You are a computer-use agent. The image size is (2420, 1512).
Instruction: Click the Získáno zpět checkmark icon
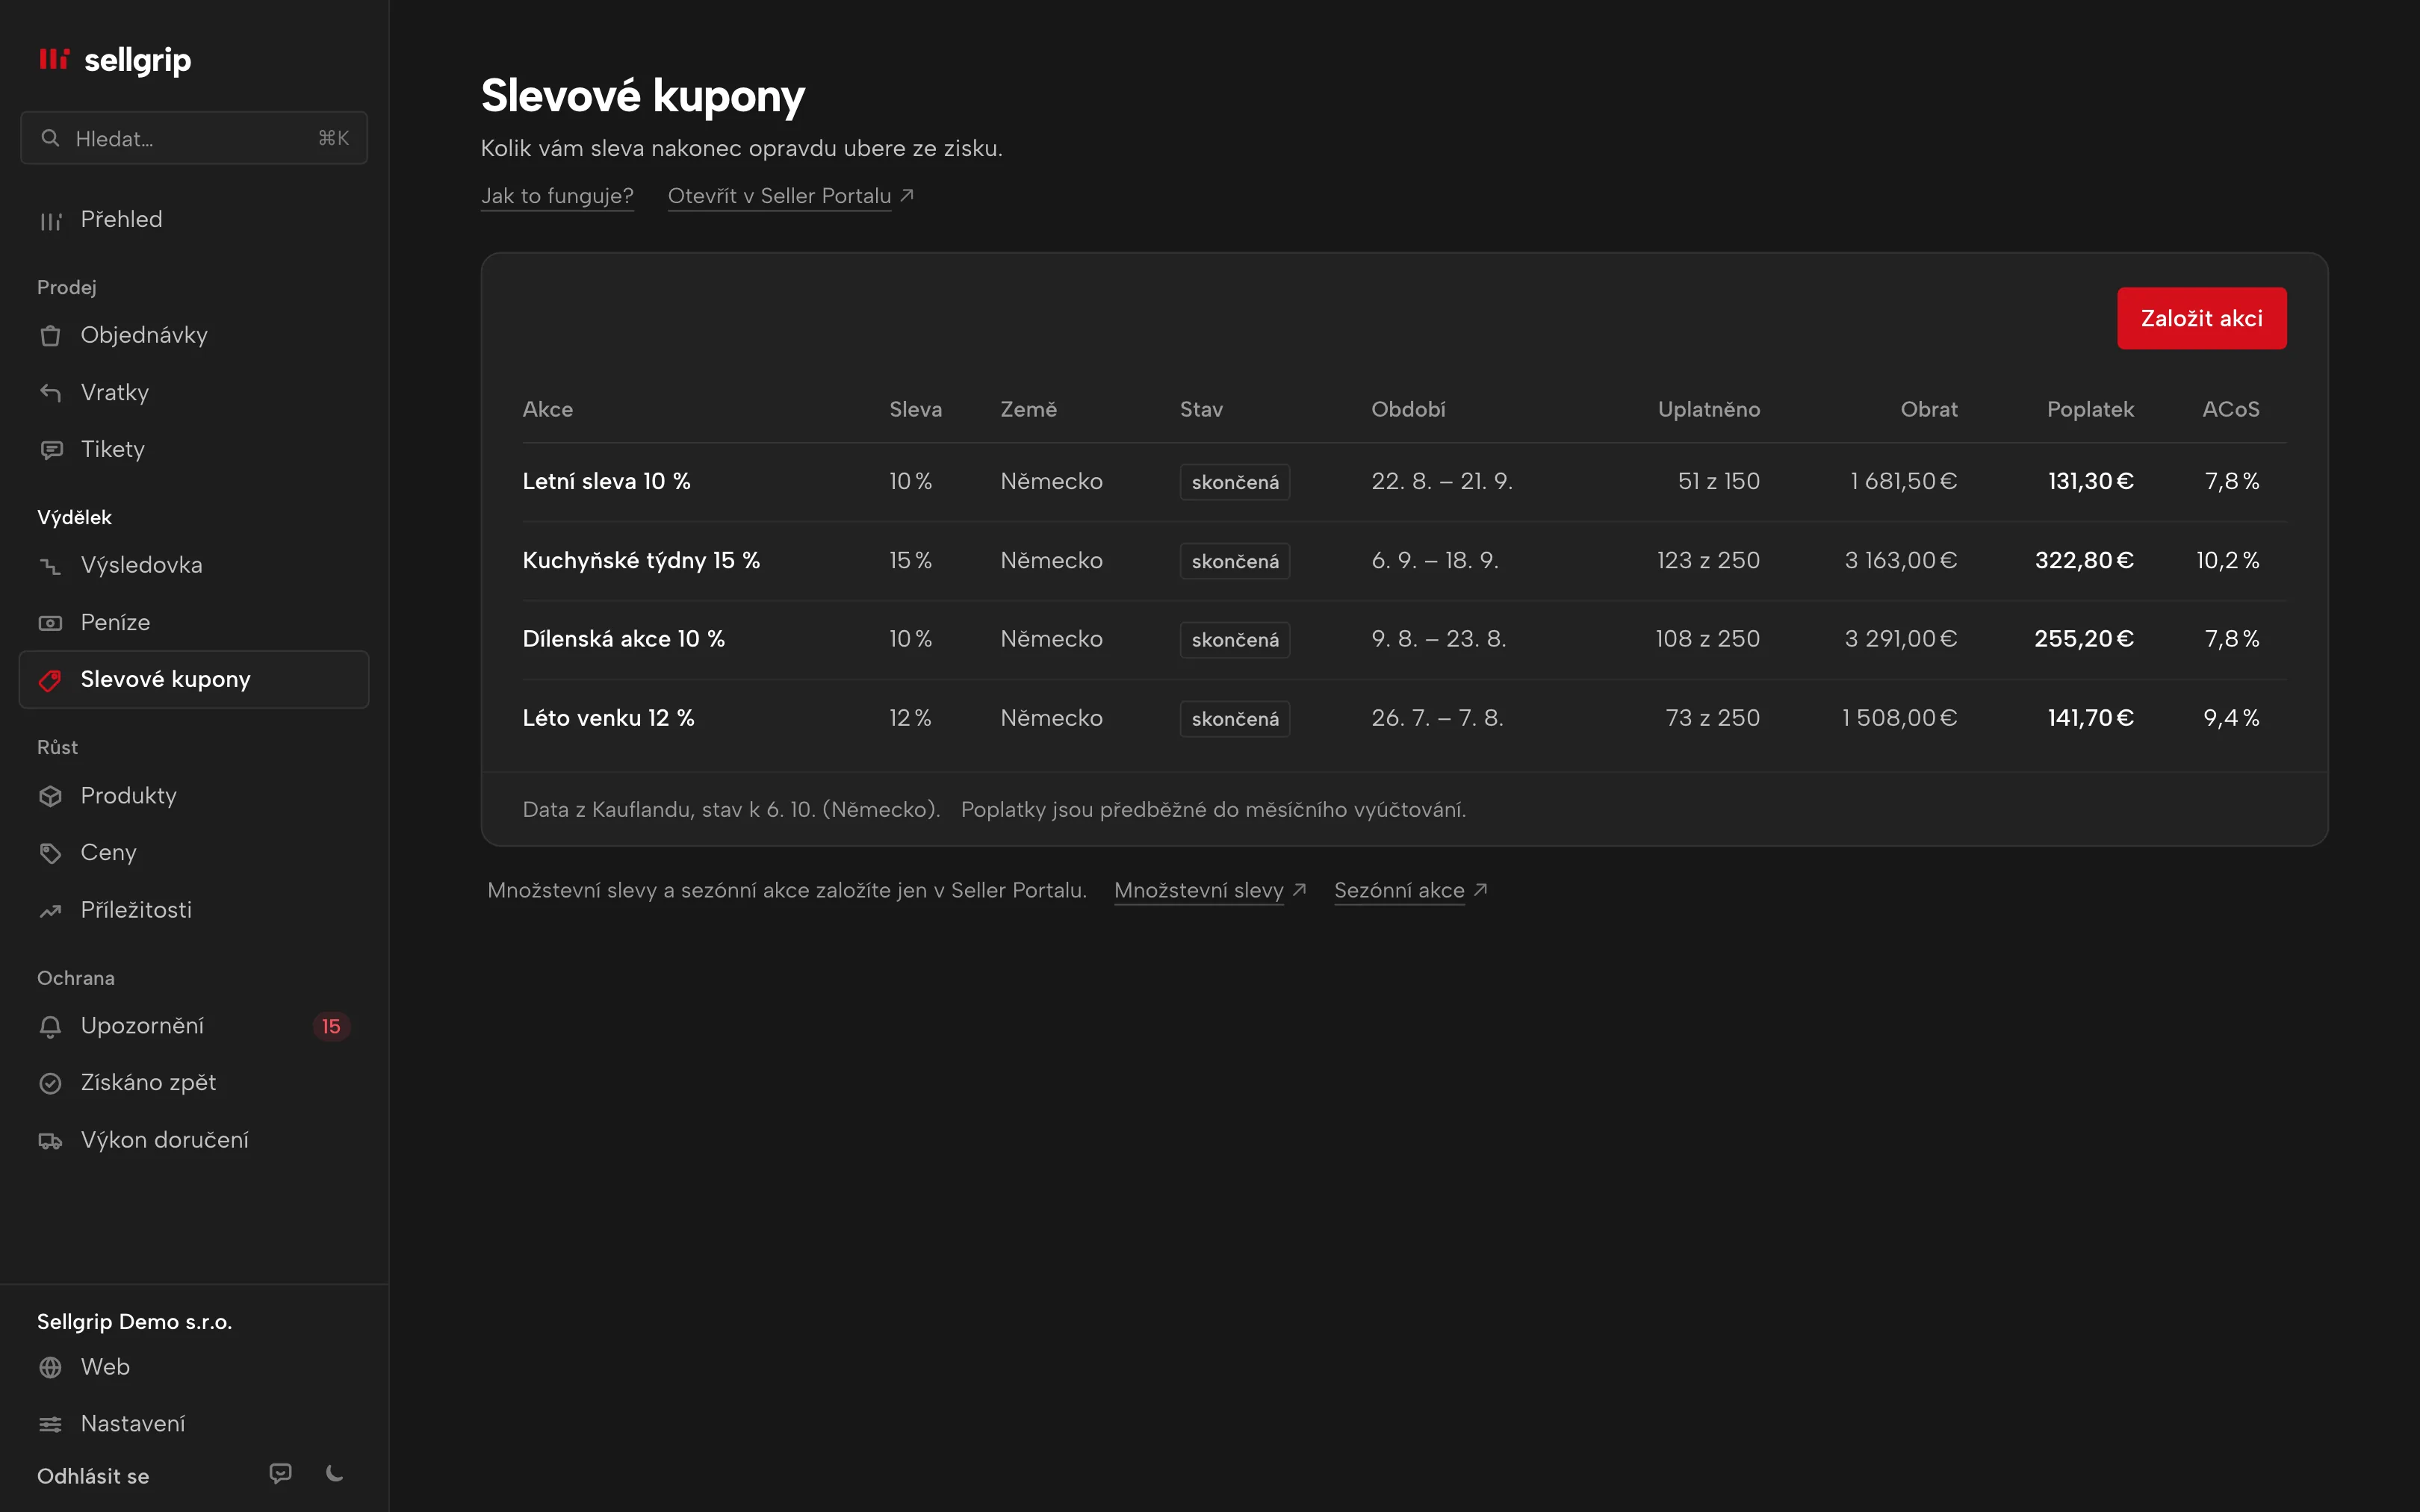[50, 1083]
